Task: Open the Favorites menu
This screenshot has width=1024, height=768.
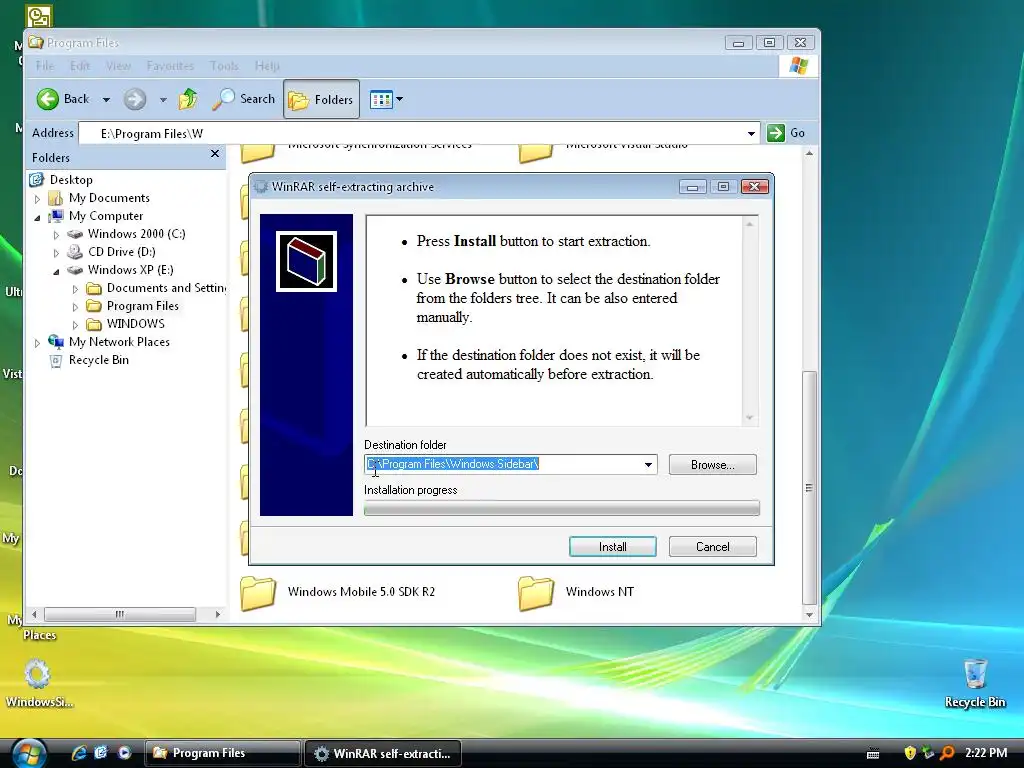Action: pyautogui.click(x=170, y=65)
